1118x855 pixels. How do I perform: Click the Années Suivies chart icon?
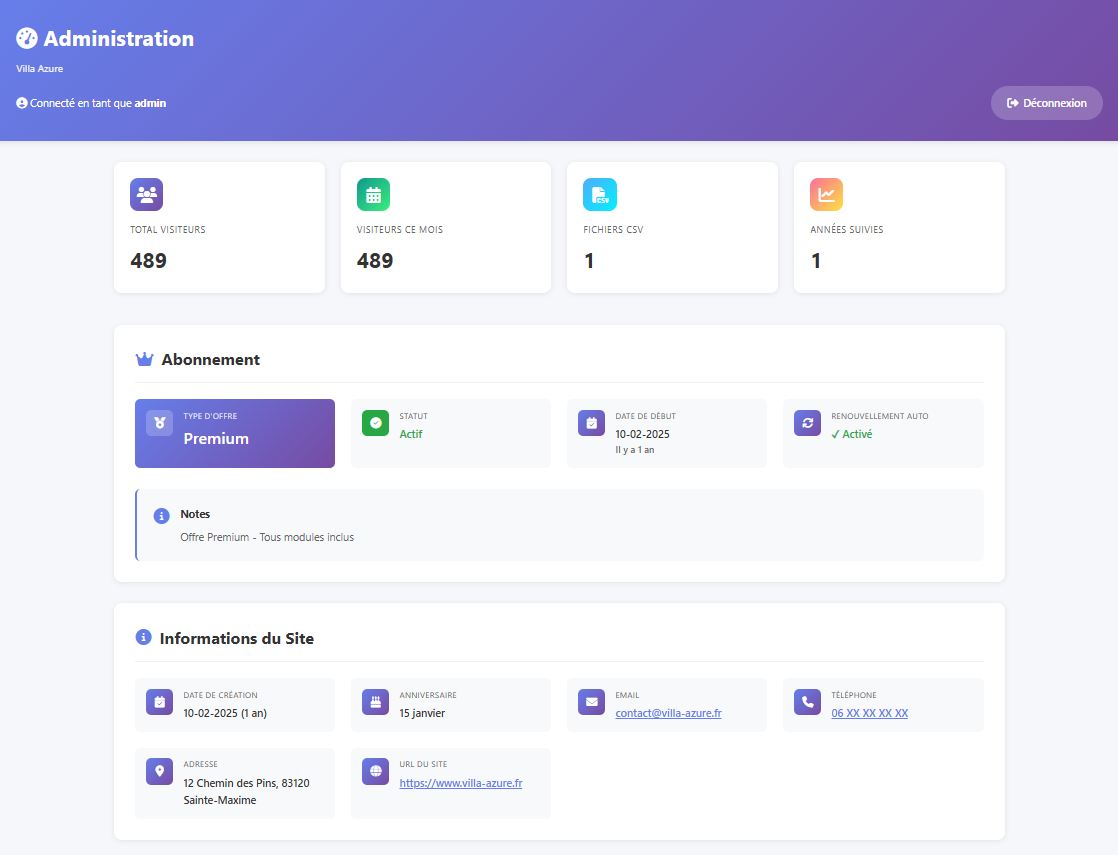pos(826,194)
